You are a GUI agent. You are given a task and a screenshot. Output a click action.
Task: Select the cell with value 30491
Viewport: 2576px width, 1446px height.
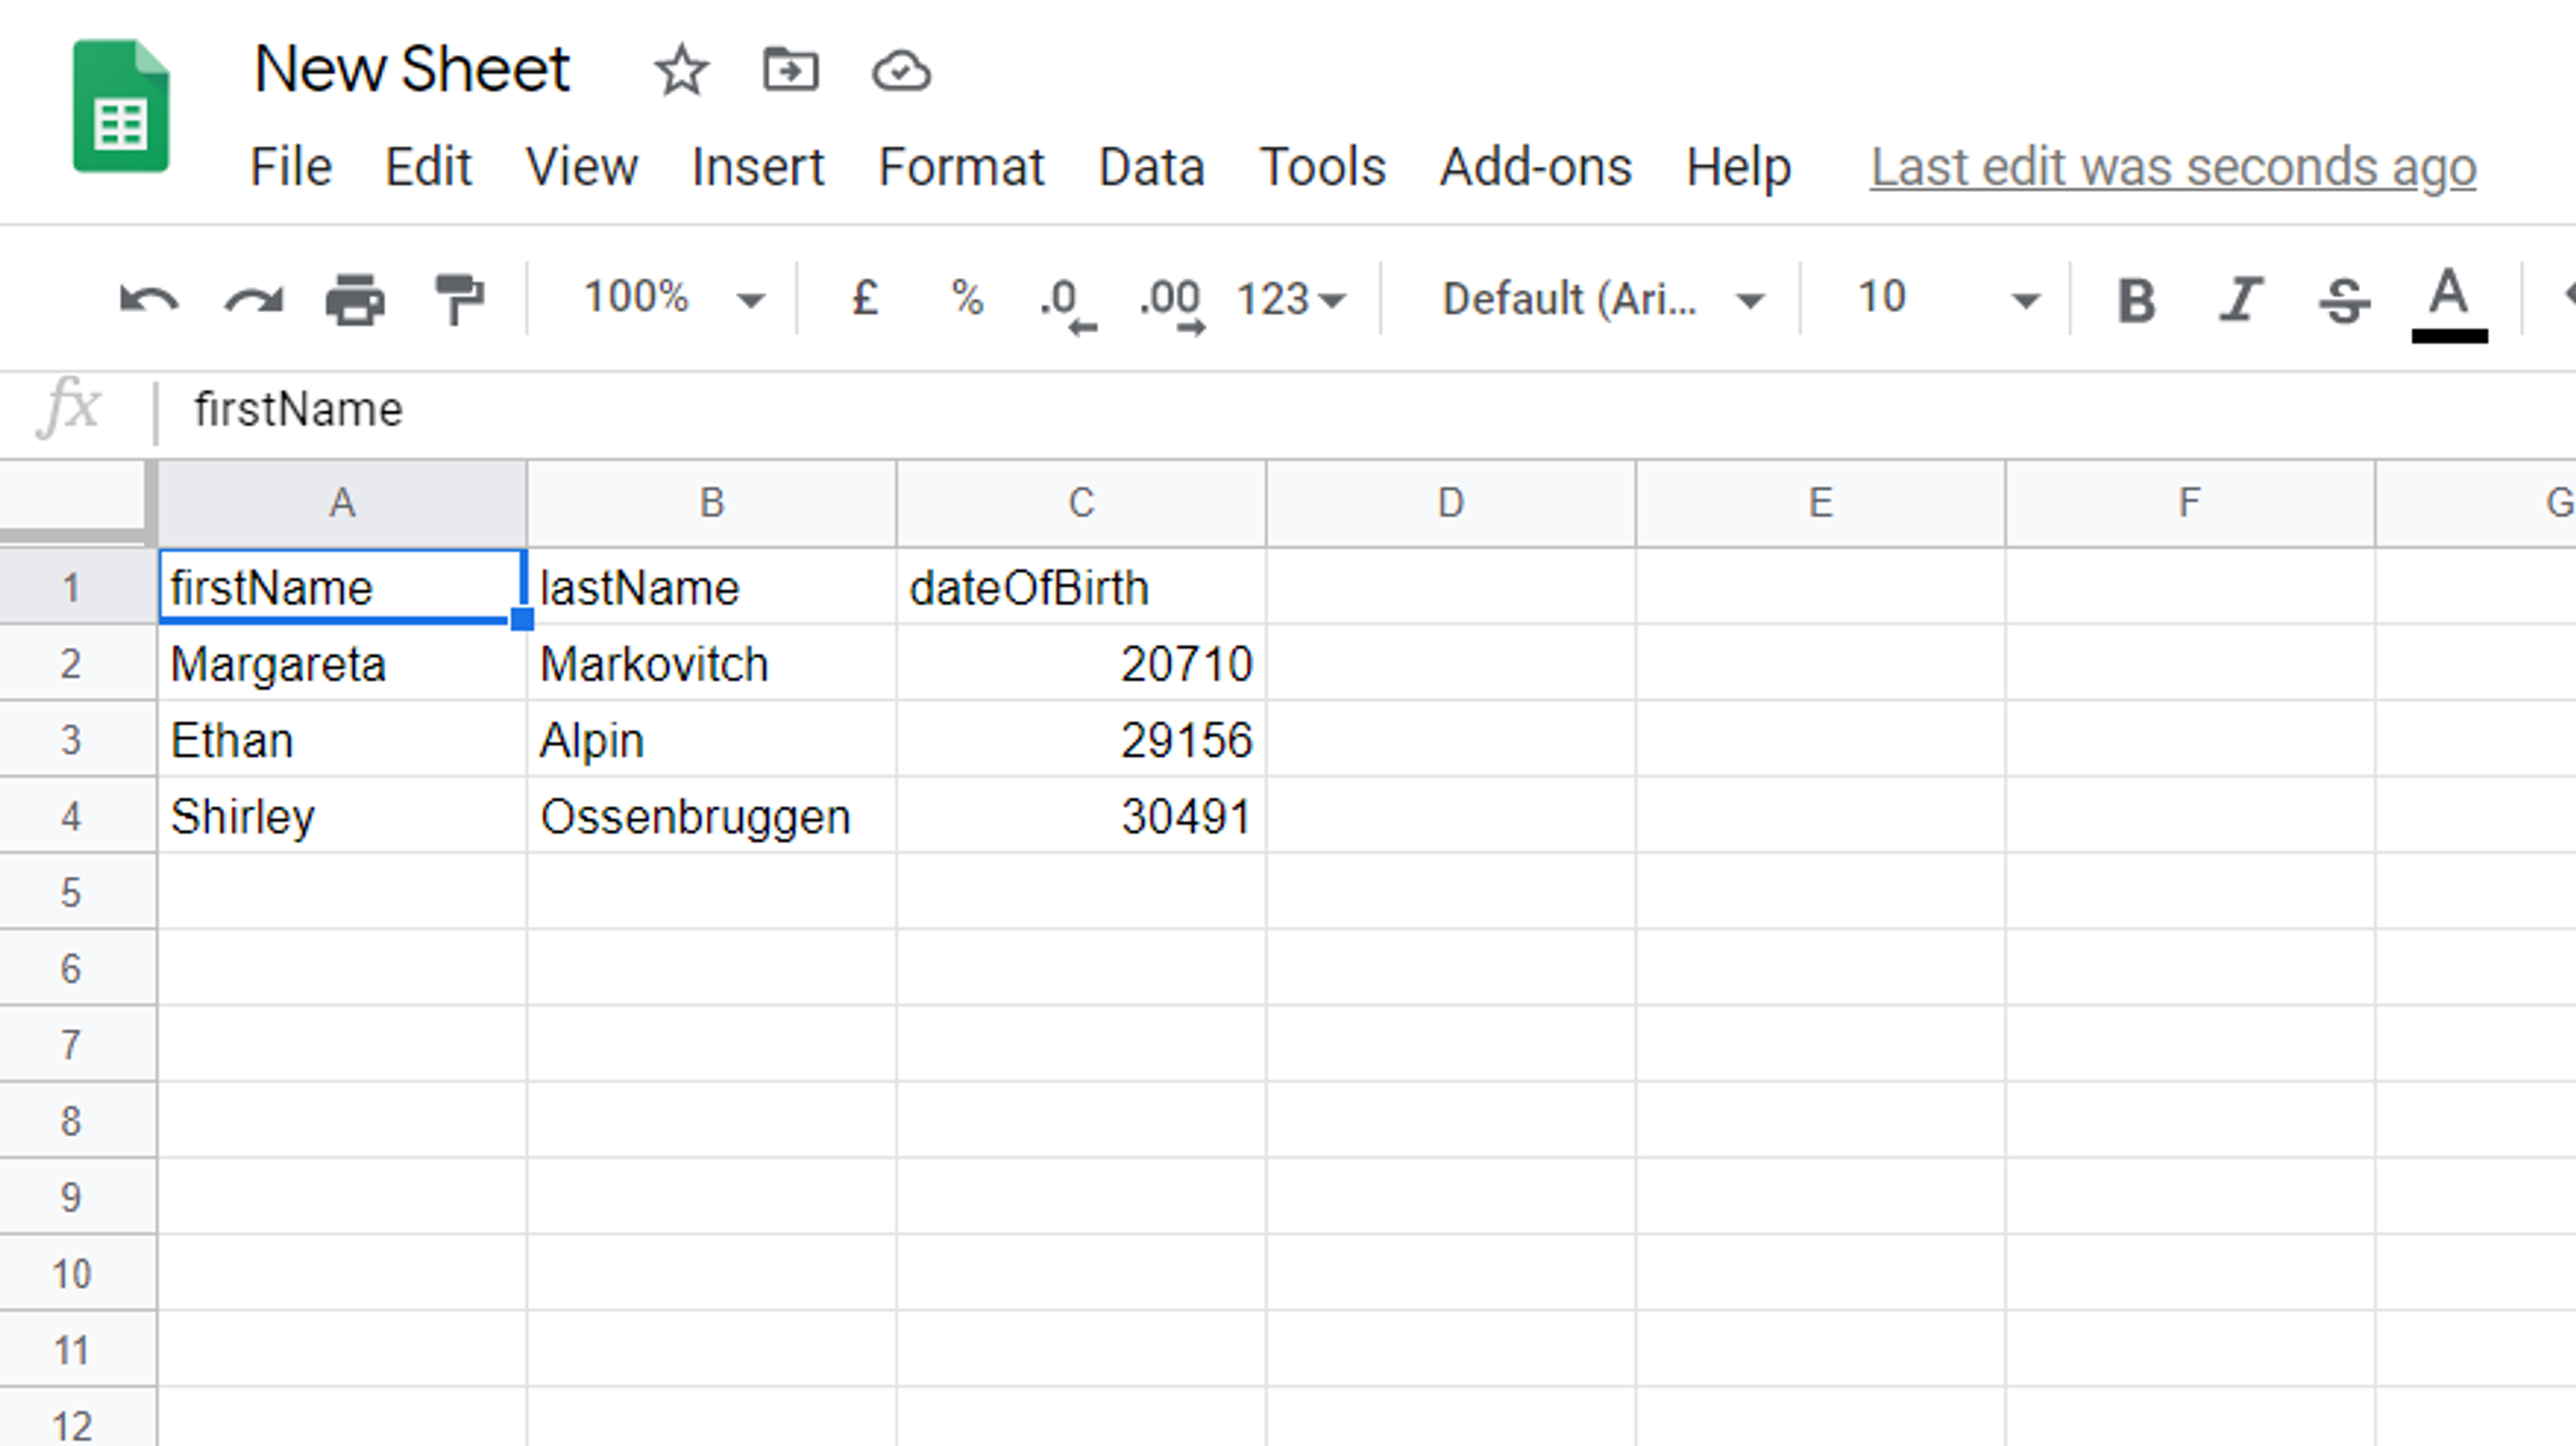1081,816
